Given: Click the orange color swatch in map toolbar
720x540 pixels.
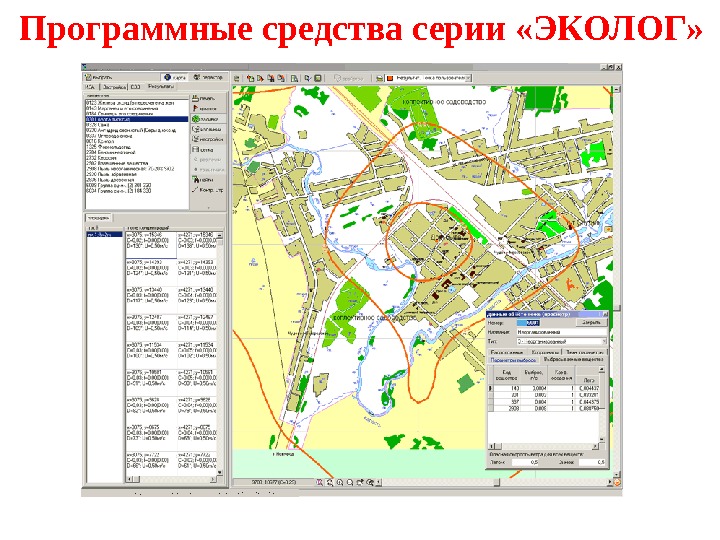Looking at the screenshot, I should [x=390, y=79].
